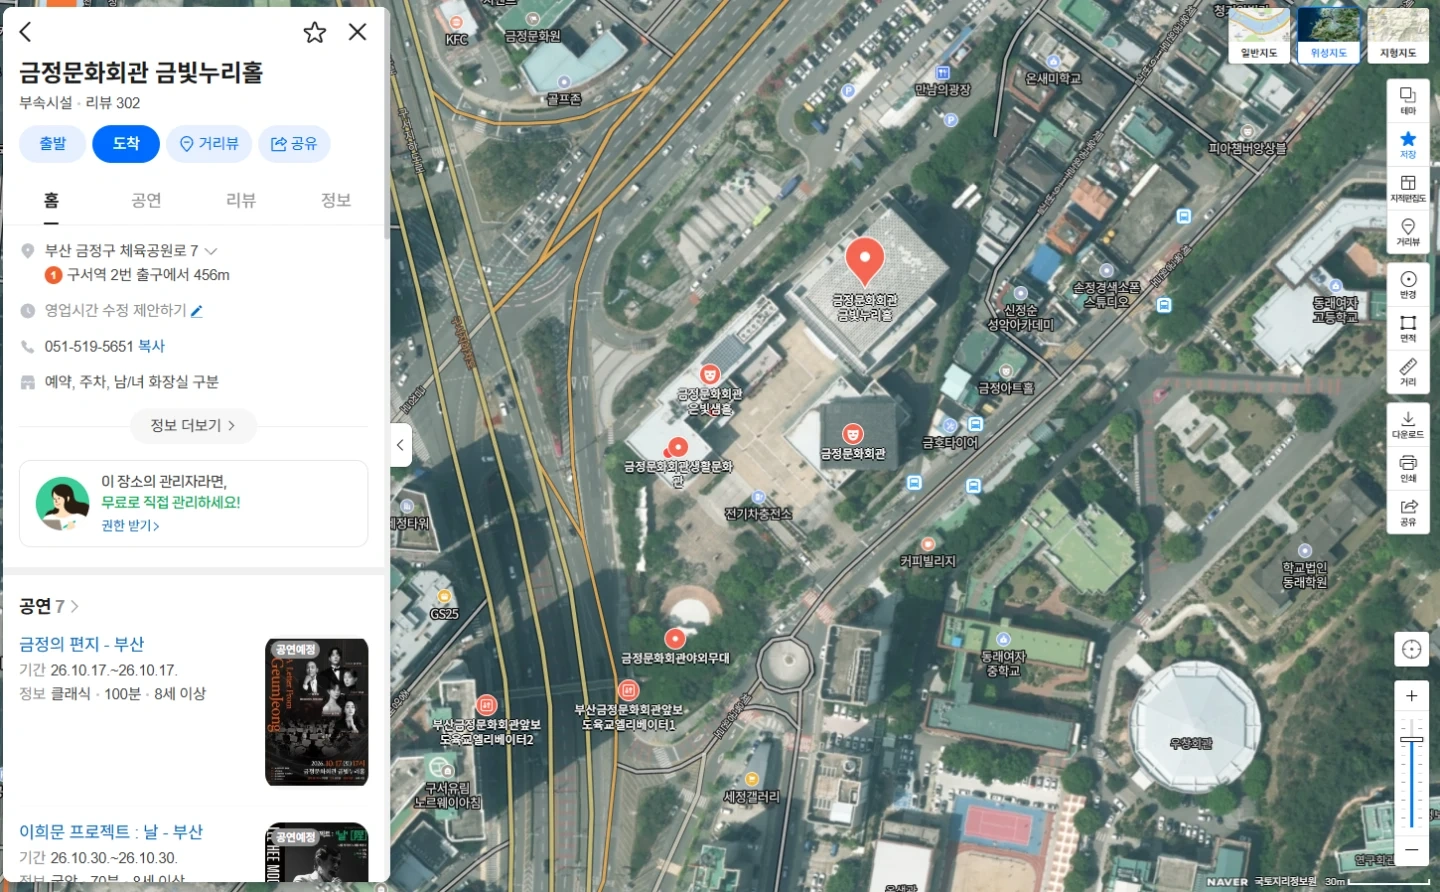Close the place detail panel with X

(x=357, y=32)
